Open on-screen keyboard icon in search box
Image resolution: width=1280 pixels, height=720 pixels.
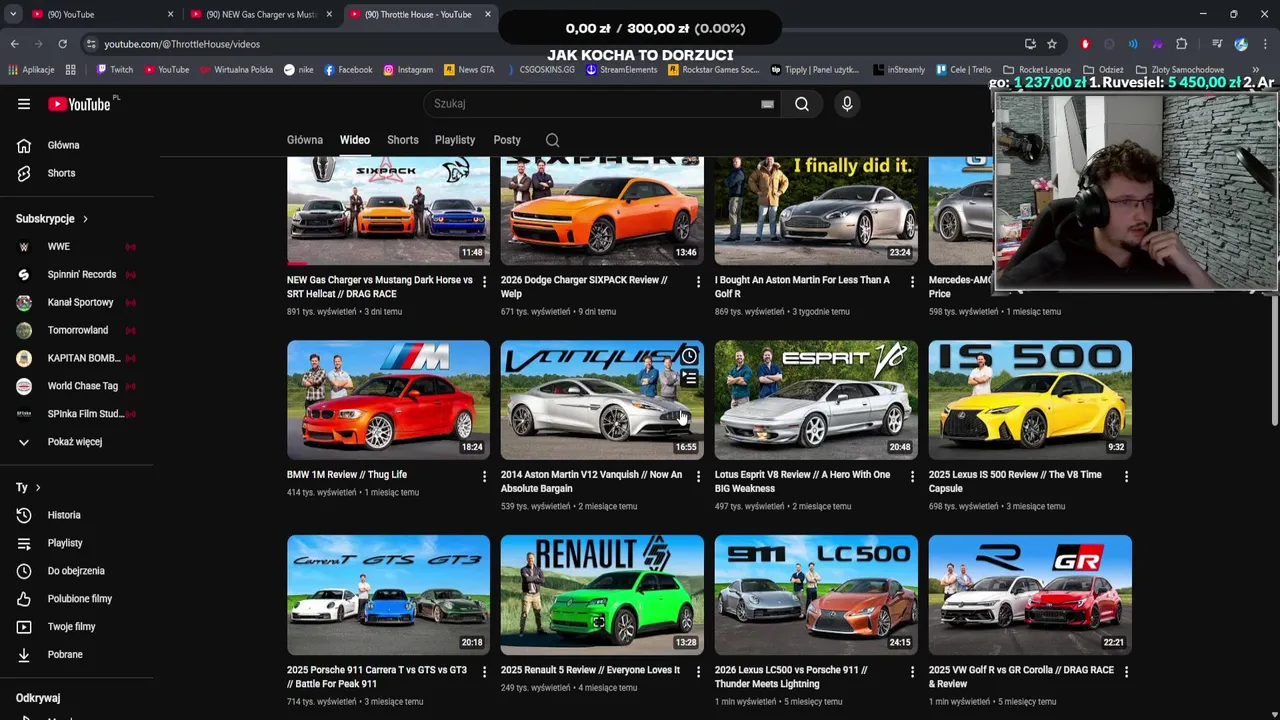[x=767, y=104]
